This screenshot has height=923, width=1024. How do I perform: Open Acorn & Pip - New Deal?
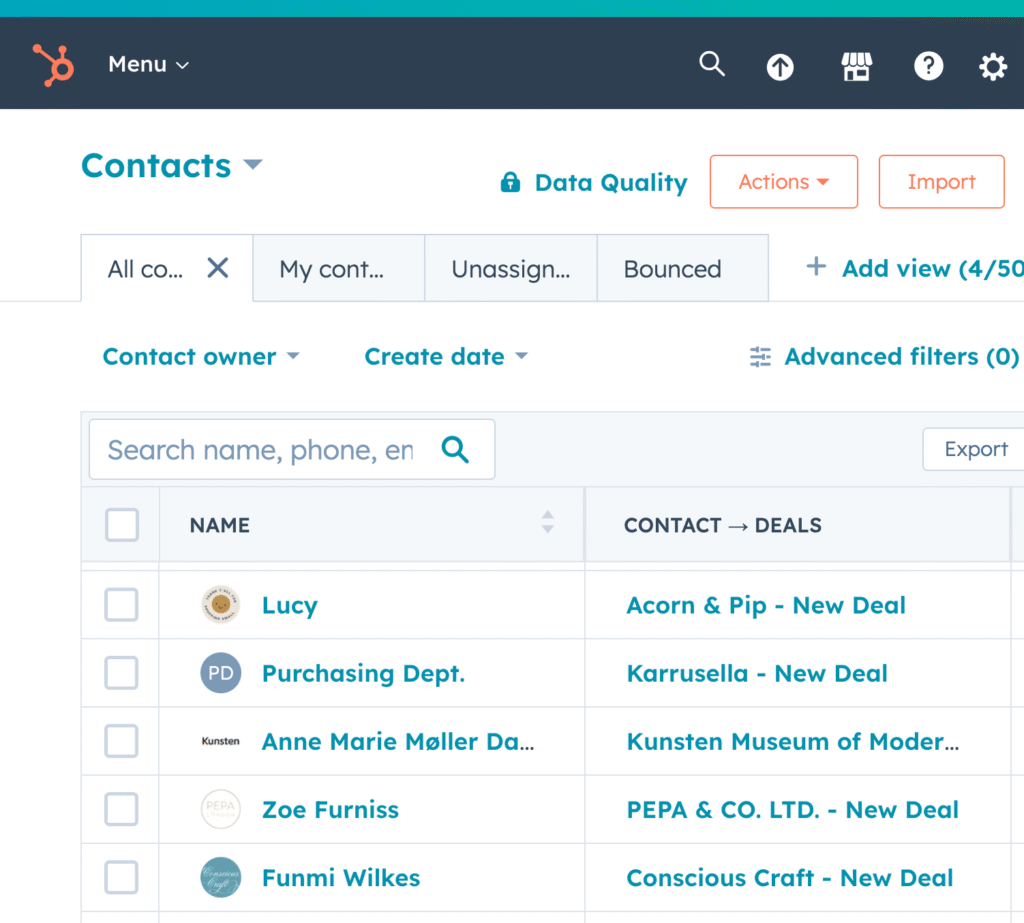766,606
